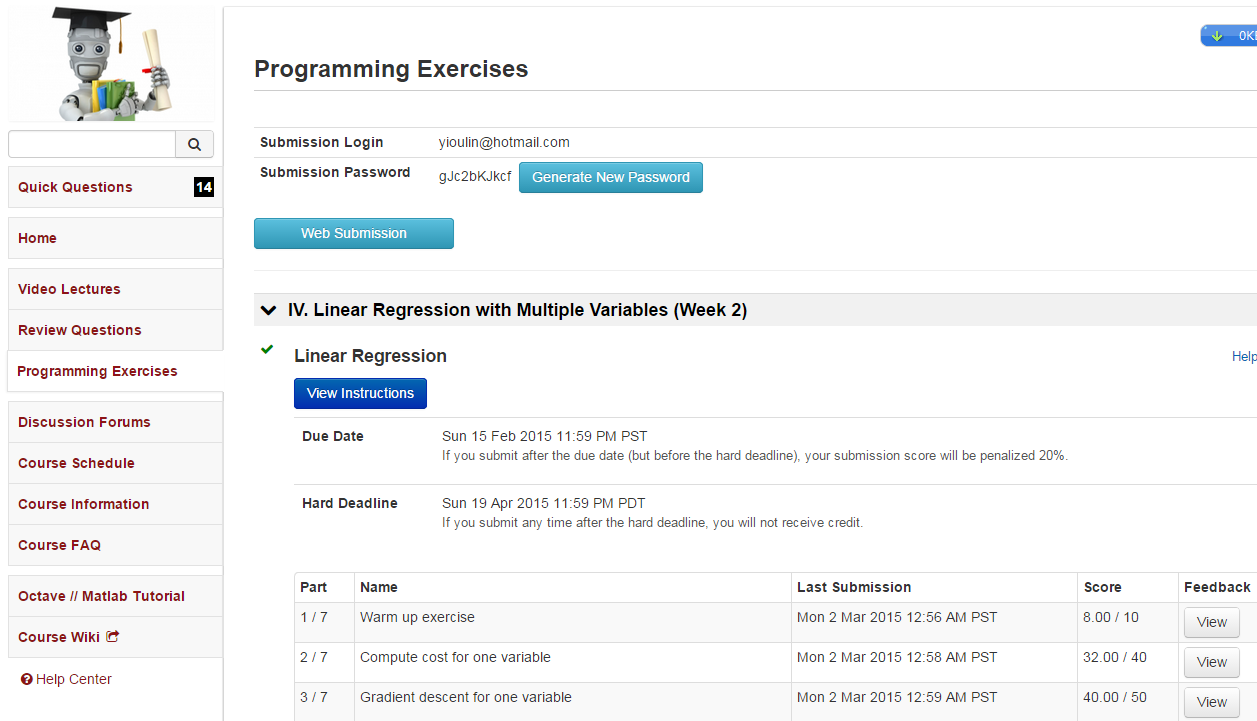Image resolution: width=1257 pixels, height=721 pixels.
Task: Click the download arrow indicator at top right
Action: pyautogui.click(x=1217, y=36)
